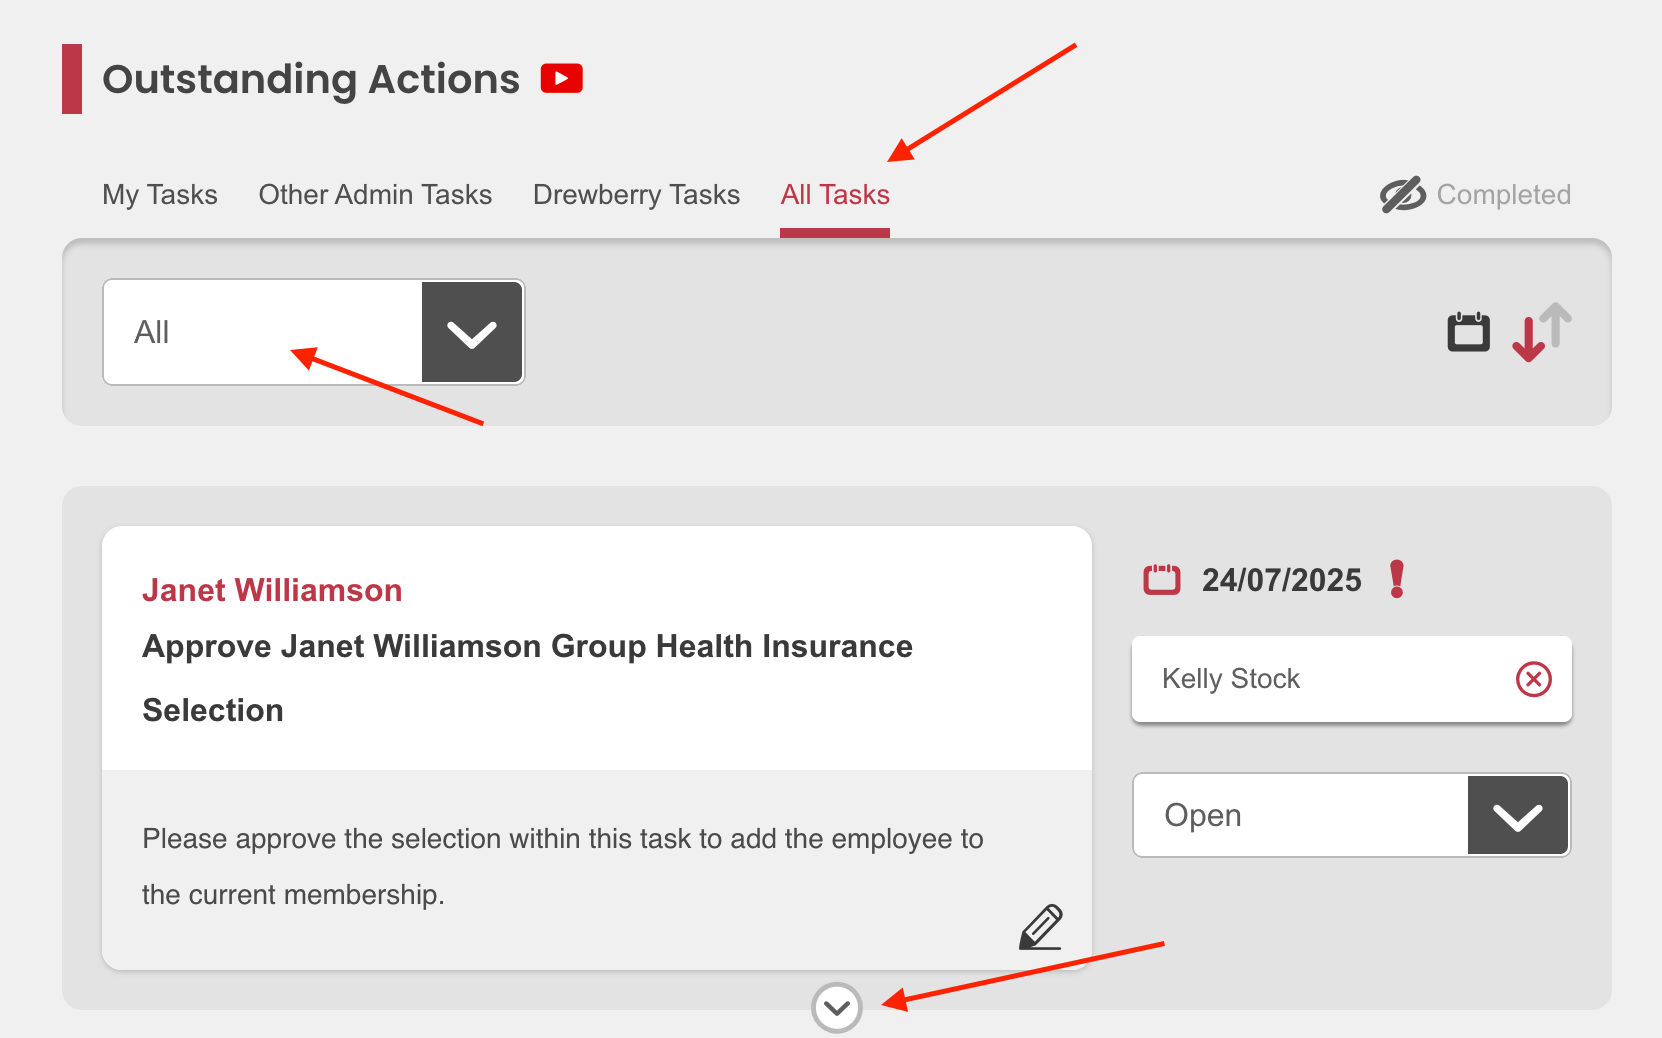This screenshot has height=1038, width=1662.
Task: Reverse sort order with the arrows icon
Action: click(1541, 332)
